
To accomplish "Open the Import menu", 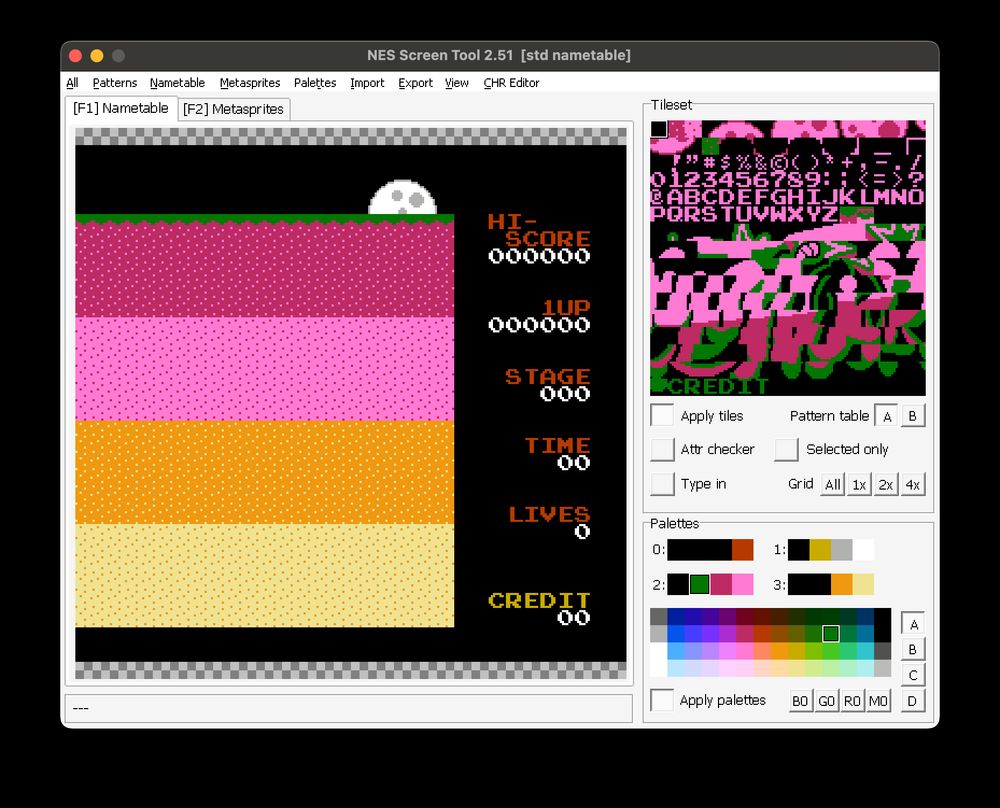I will point(367,83).
